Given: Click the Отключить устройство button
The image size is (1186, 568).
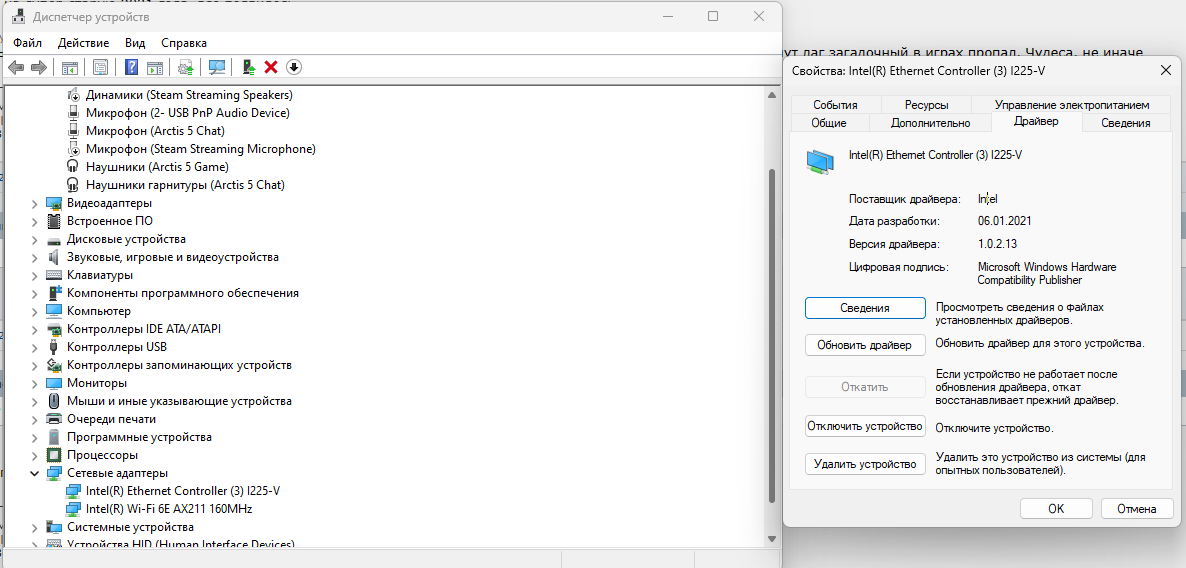Looking at the screenshot, I should [865, 425].
